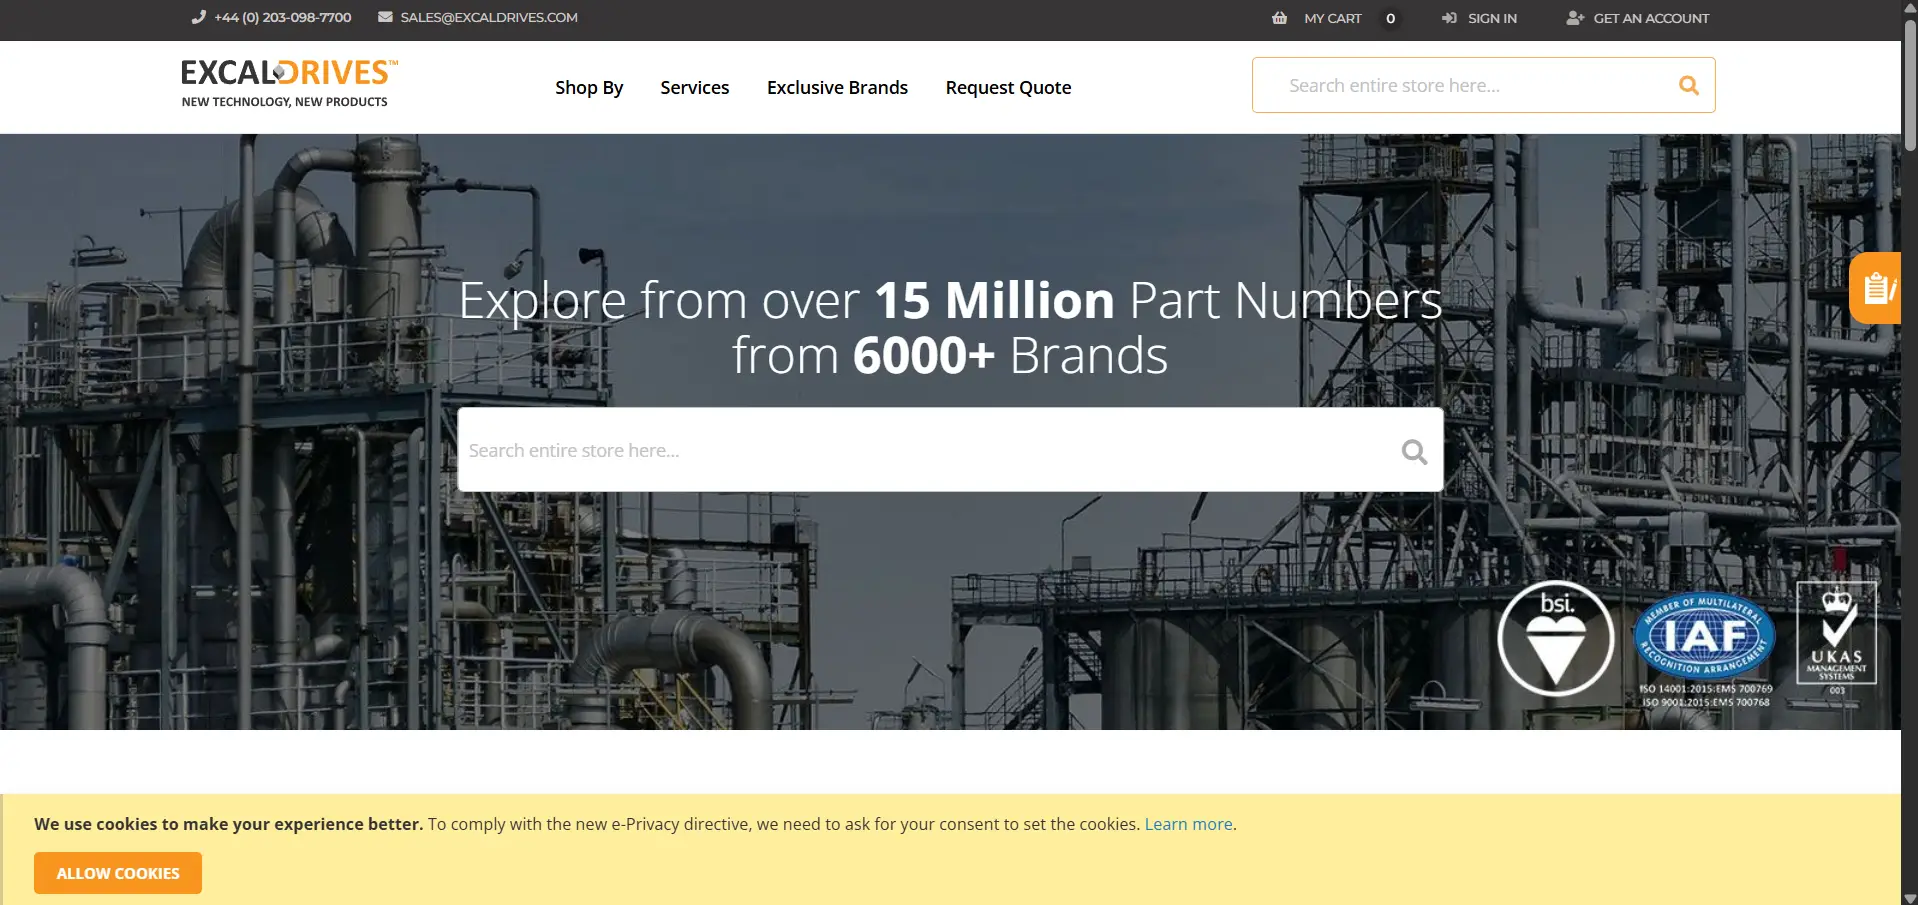1918x905 pixels.
Task: Click Get An Account link
Action: pyautogui.click(x=1651, y=18)
